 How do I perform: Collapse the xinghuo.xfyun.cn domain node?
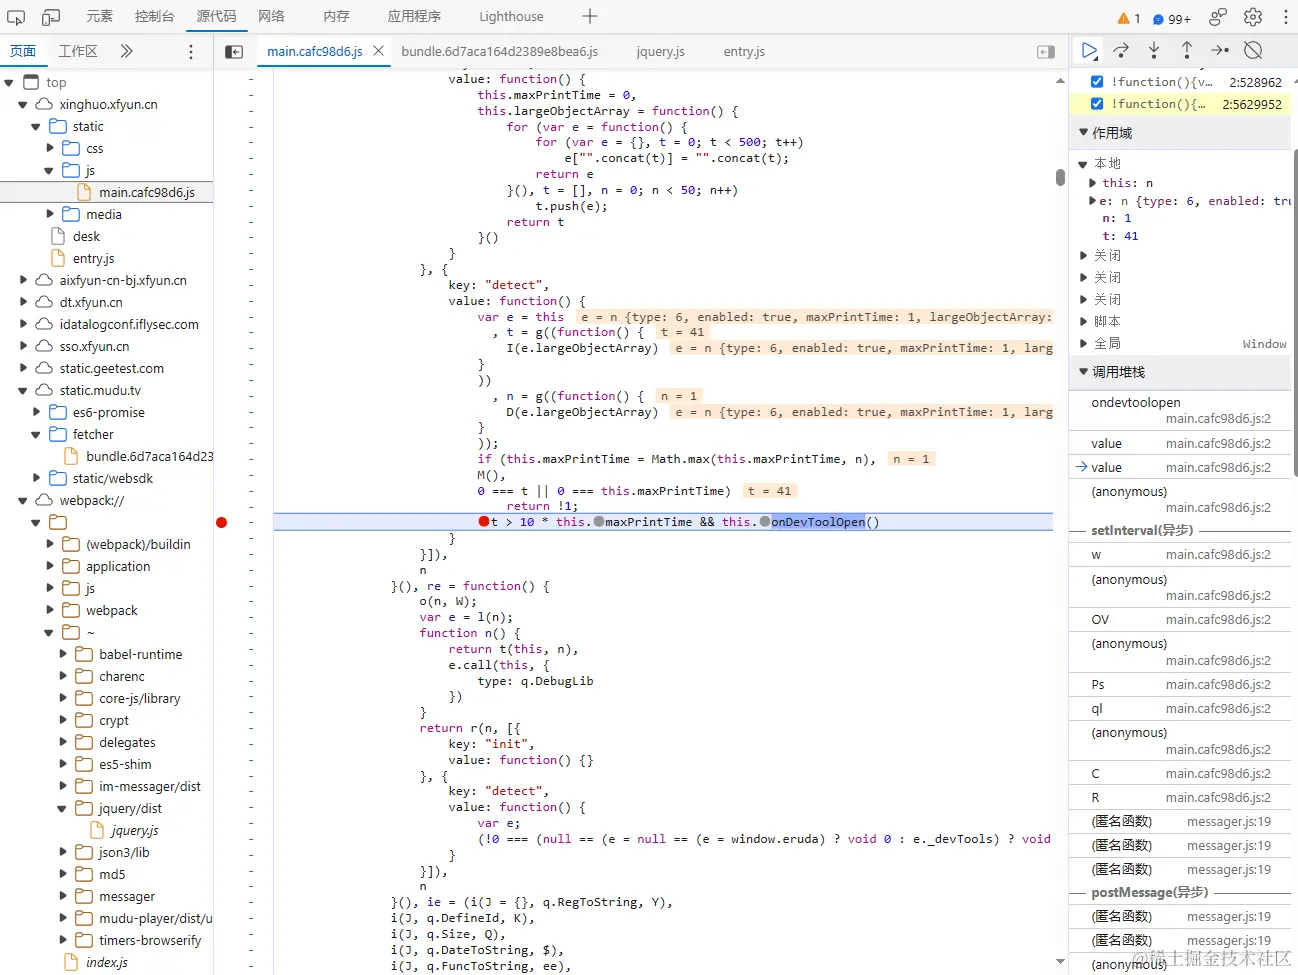click(23, 105)
